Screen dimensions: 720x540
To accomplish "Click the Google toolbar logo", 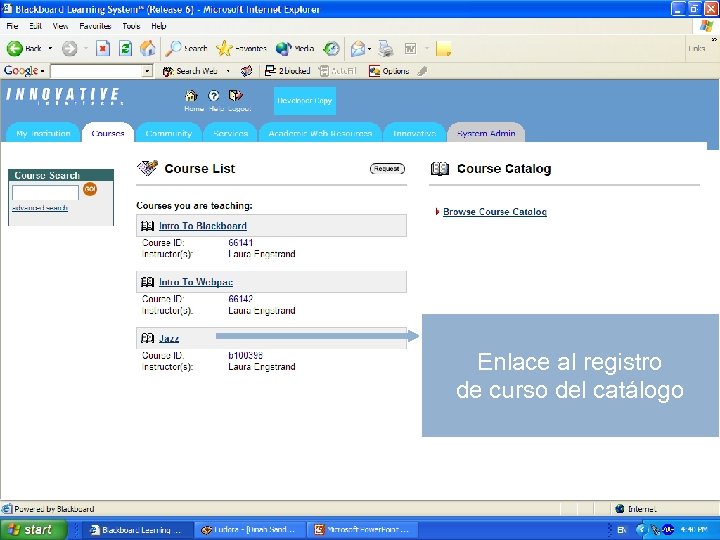I will click(21, 71).
